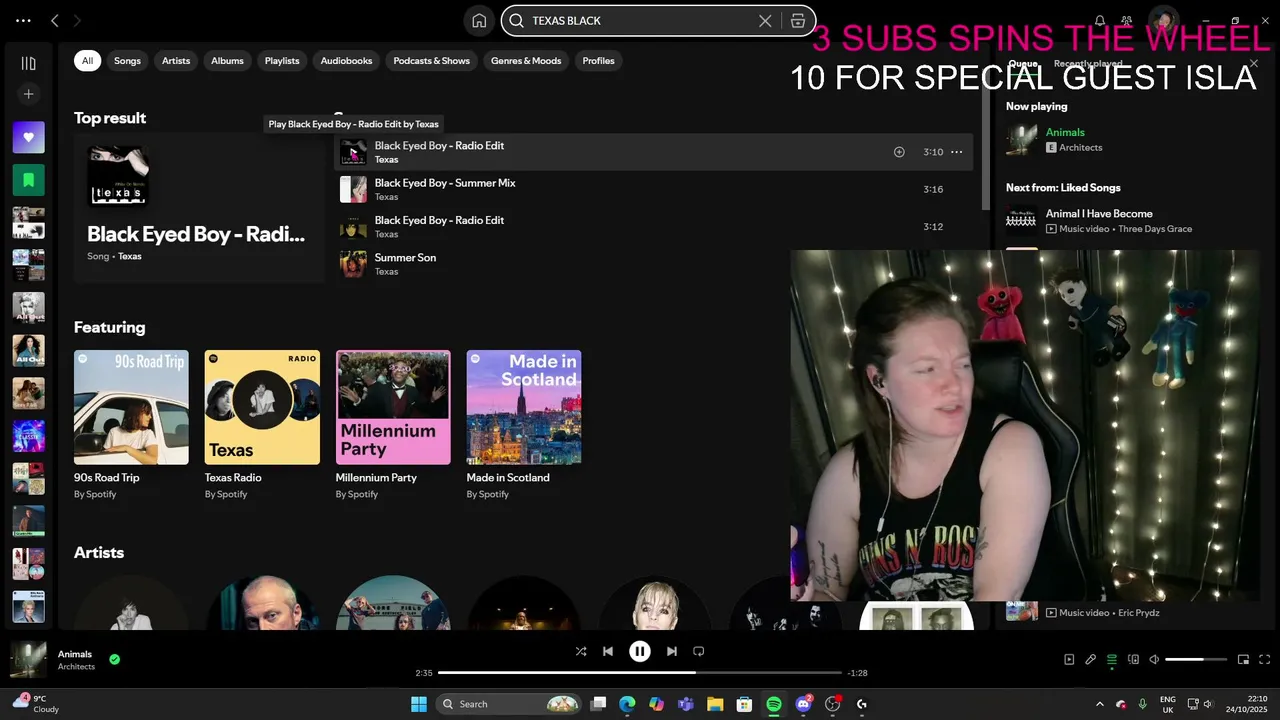The width and height of the screenshot is (1280, 720).
Task: Open File Explorer from taskbar
Action: point(715,704)
